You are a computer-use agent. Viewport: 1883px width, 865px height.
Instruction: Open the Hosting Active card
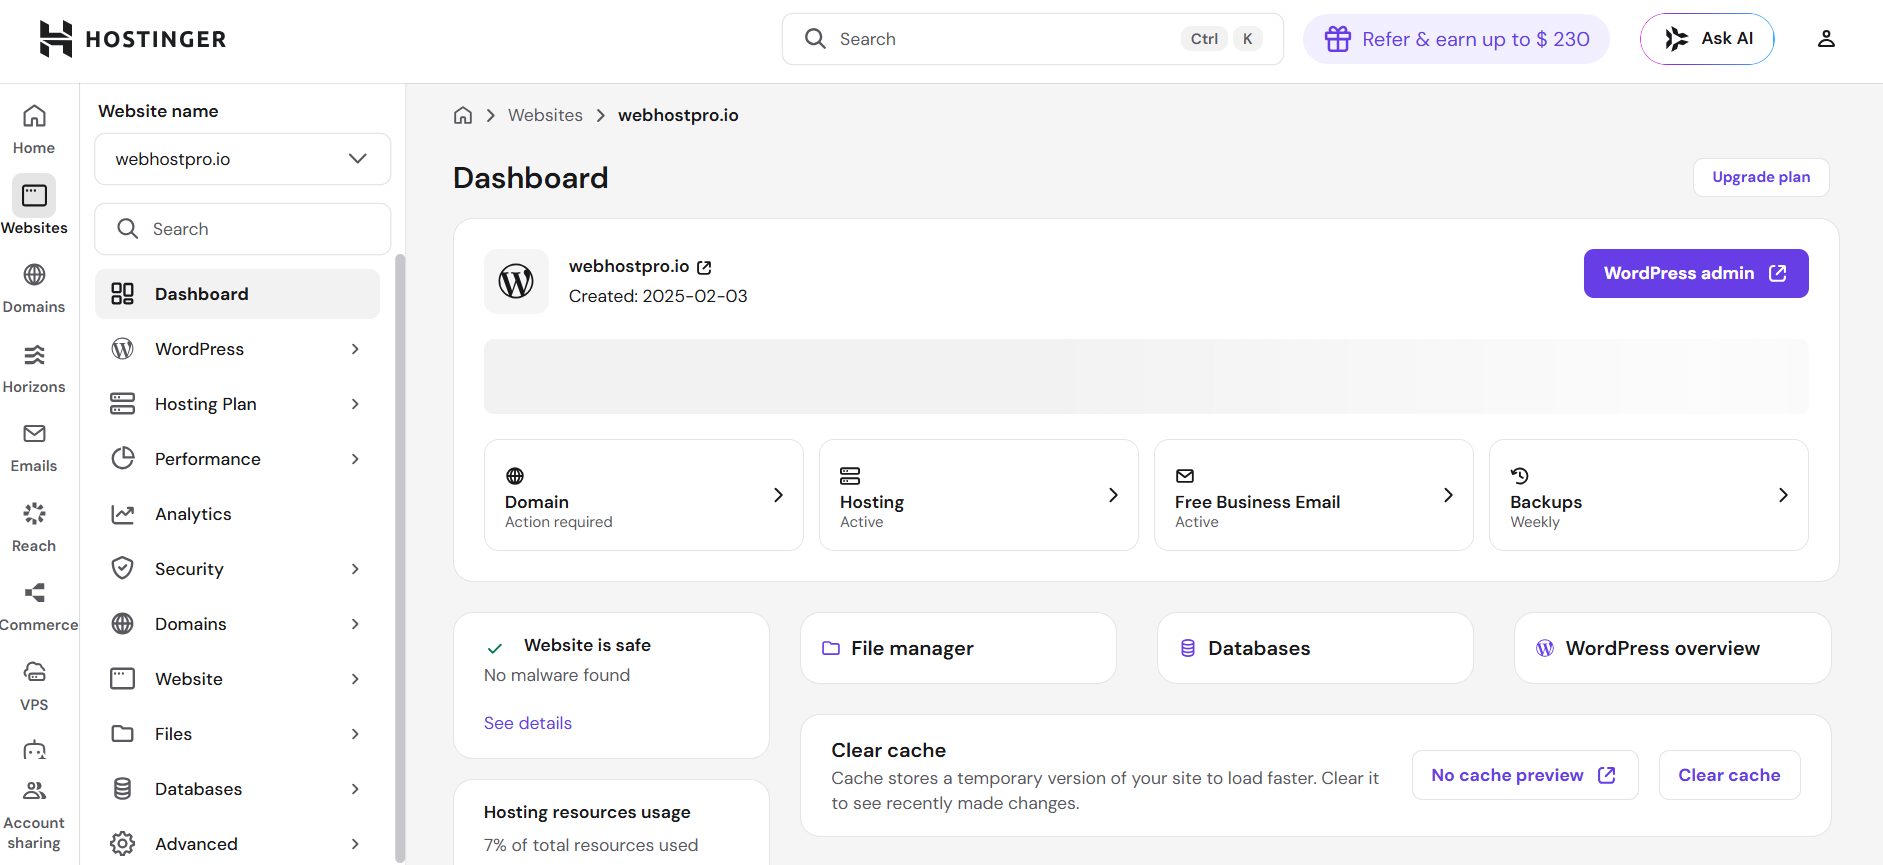pos(979,495)
